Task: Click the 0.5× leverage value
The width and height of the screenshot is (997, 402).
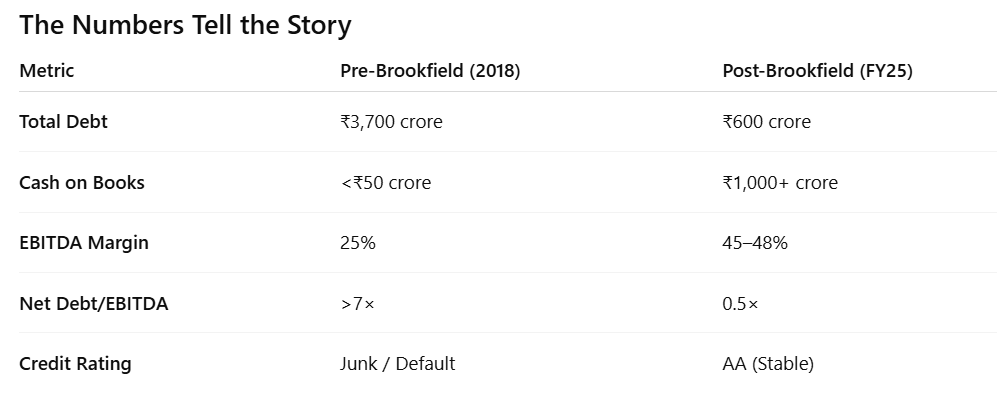Action: coord(740,304)
